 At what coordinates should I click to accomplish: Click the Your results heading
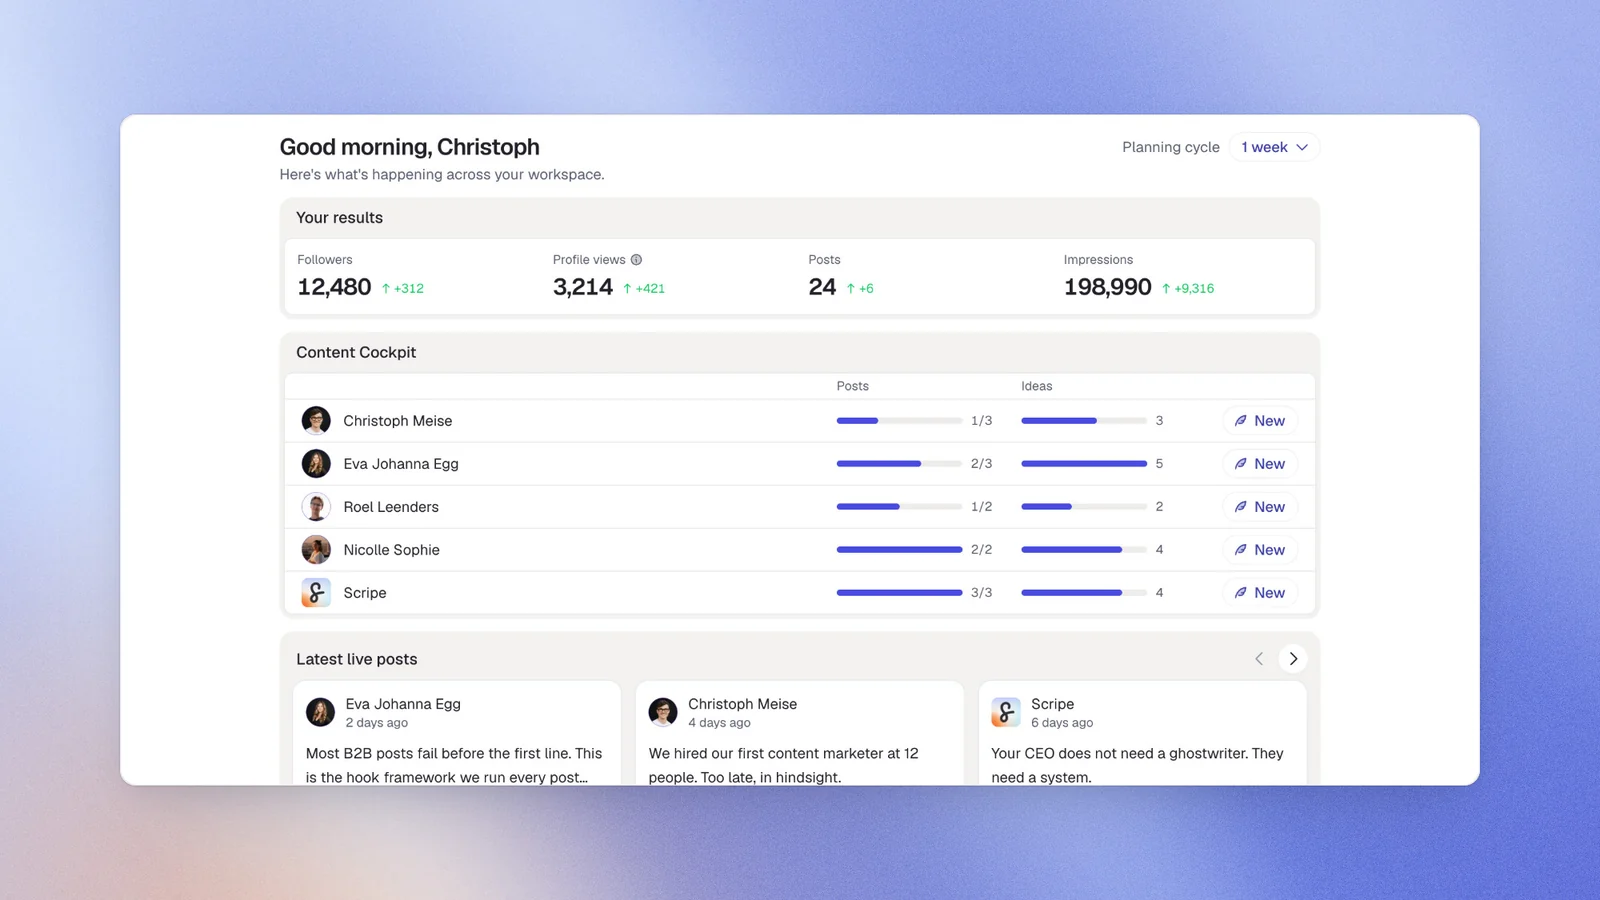point(339,218)
